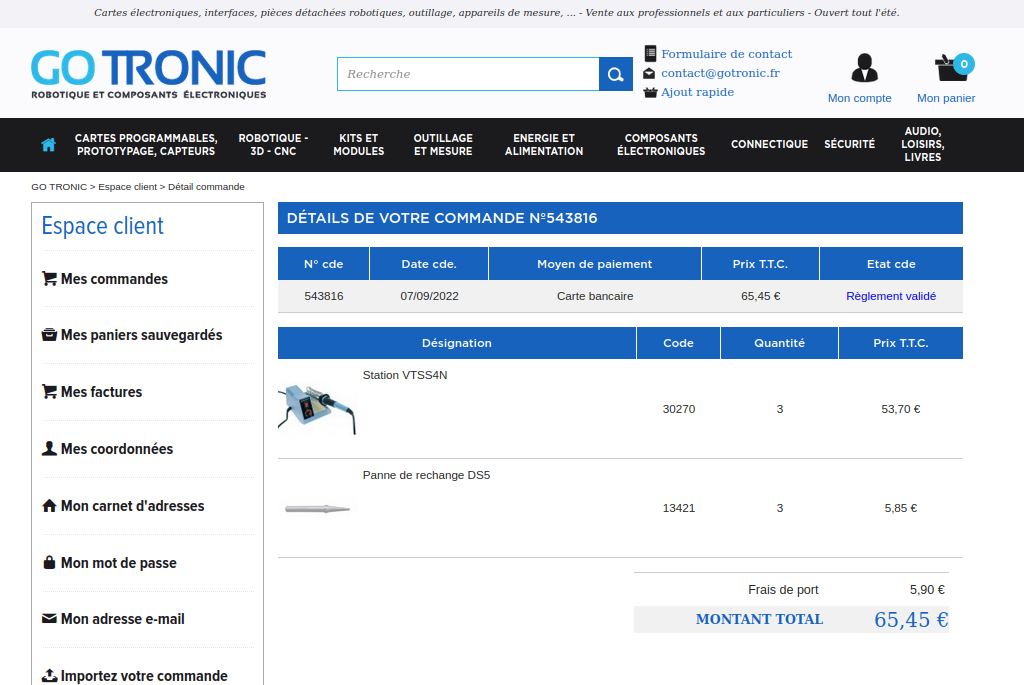
Task: Open Mon mot de passe page
Action: (x=117, y=563)
